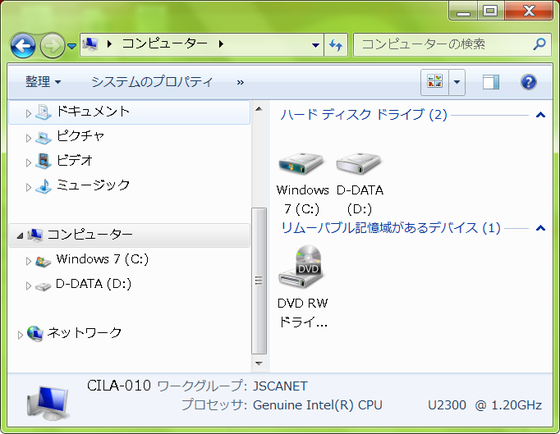560x434 pixels.
Task: Click the ドキュメント library icon
Action: coord(43,112)
